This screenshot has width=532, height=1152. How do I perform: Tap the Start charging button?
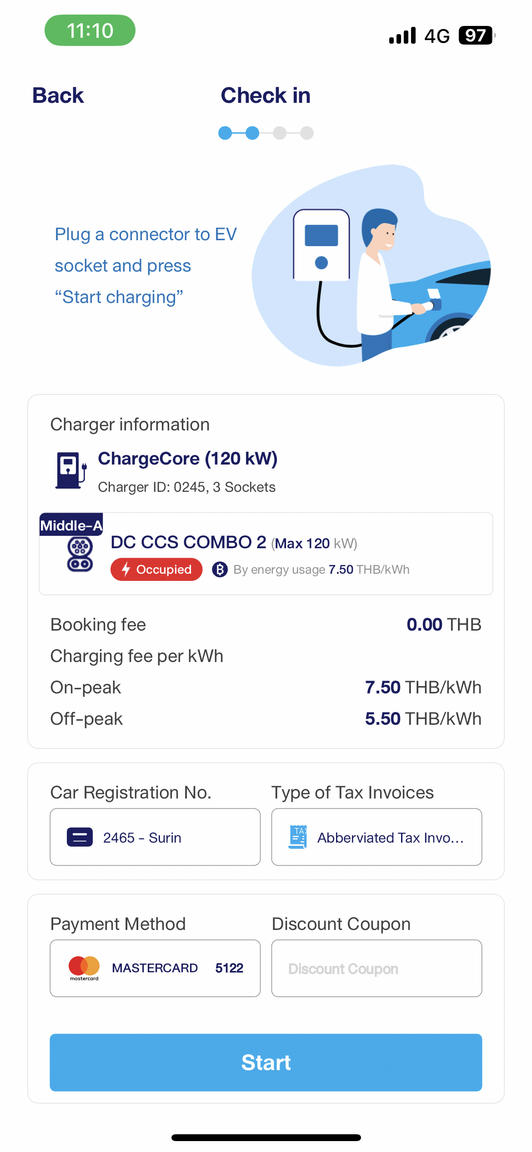(266, 1062)
